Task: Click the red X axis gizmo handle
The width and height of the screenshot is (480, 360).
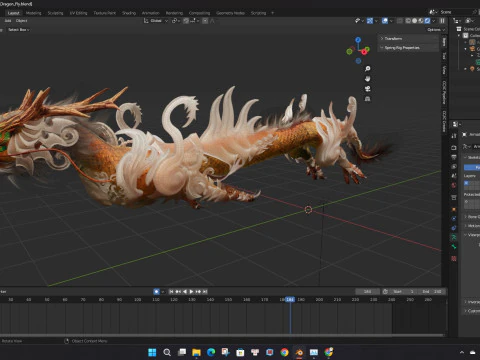Action: [x=365, y=52]
